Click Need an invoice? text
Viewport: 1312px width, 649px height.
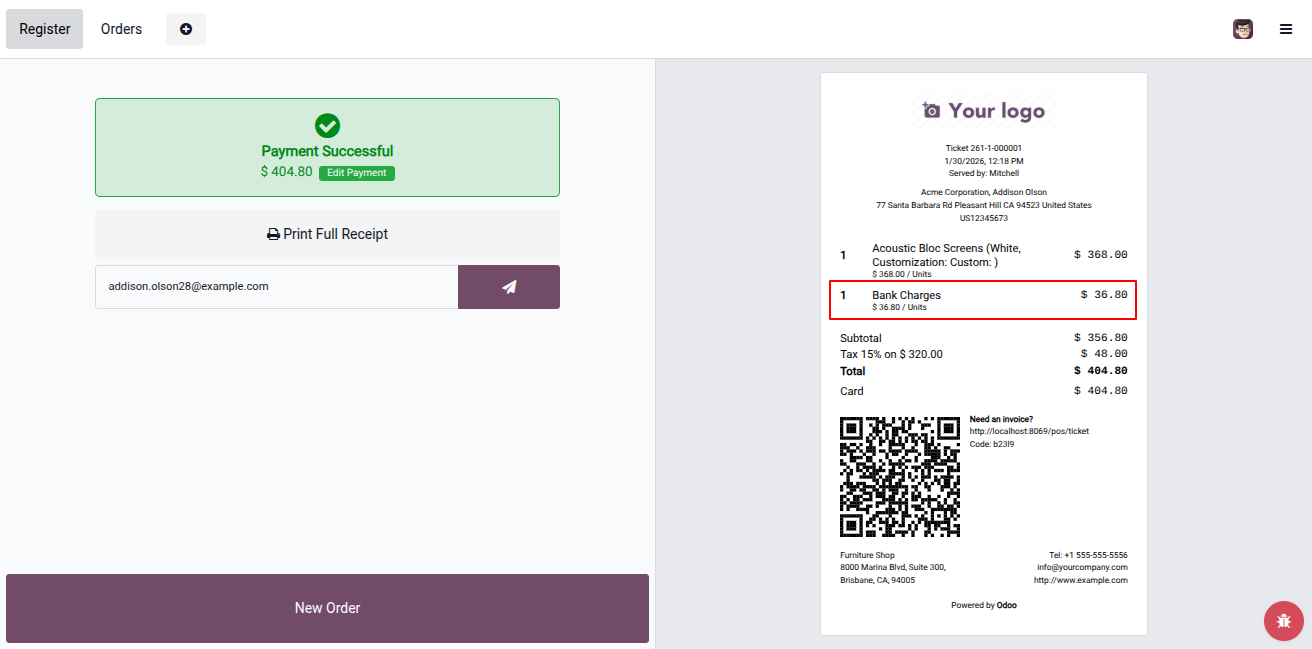click(x=1001, y=419)
